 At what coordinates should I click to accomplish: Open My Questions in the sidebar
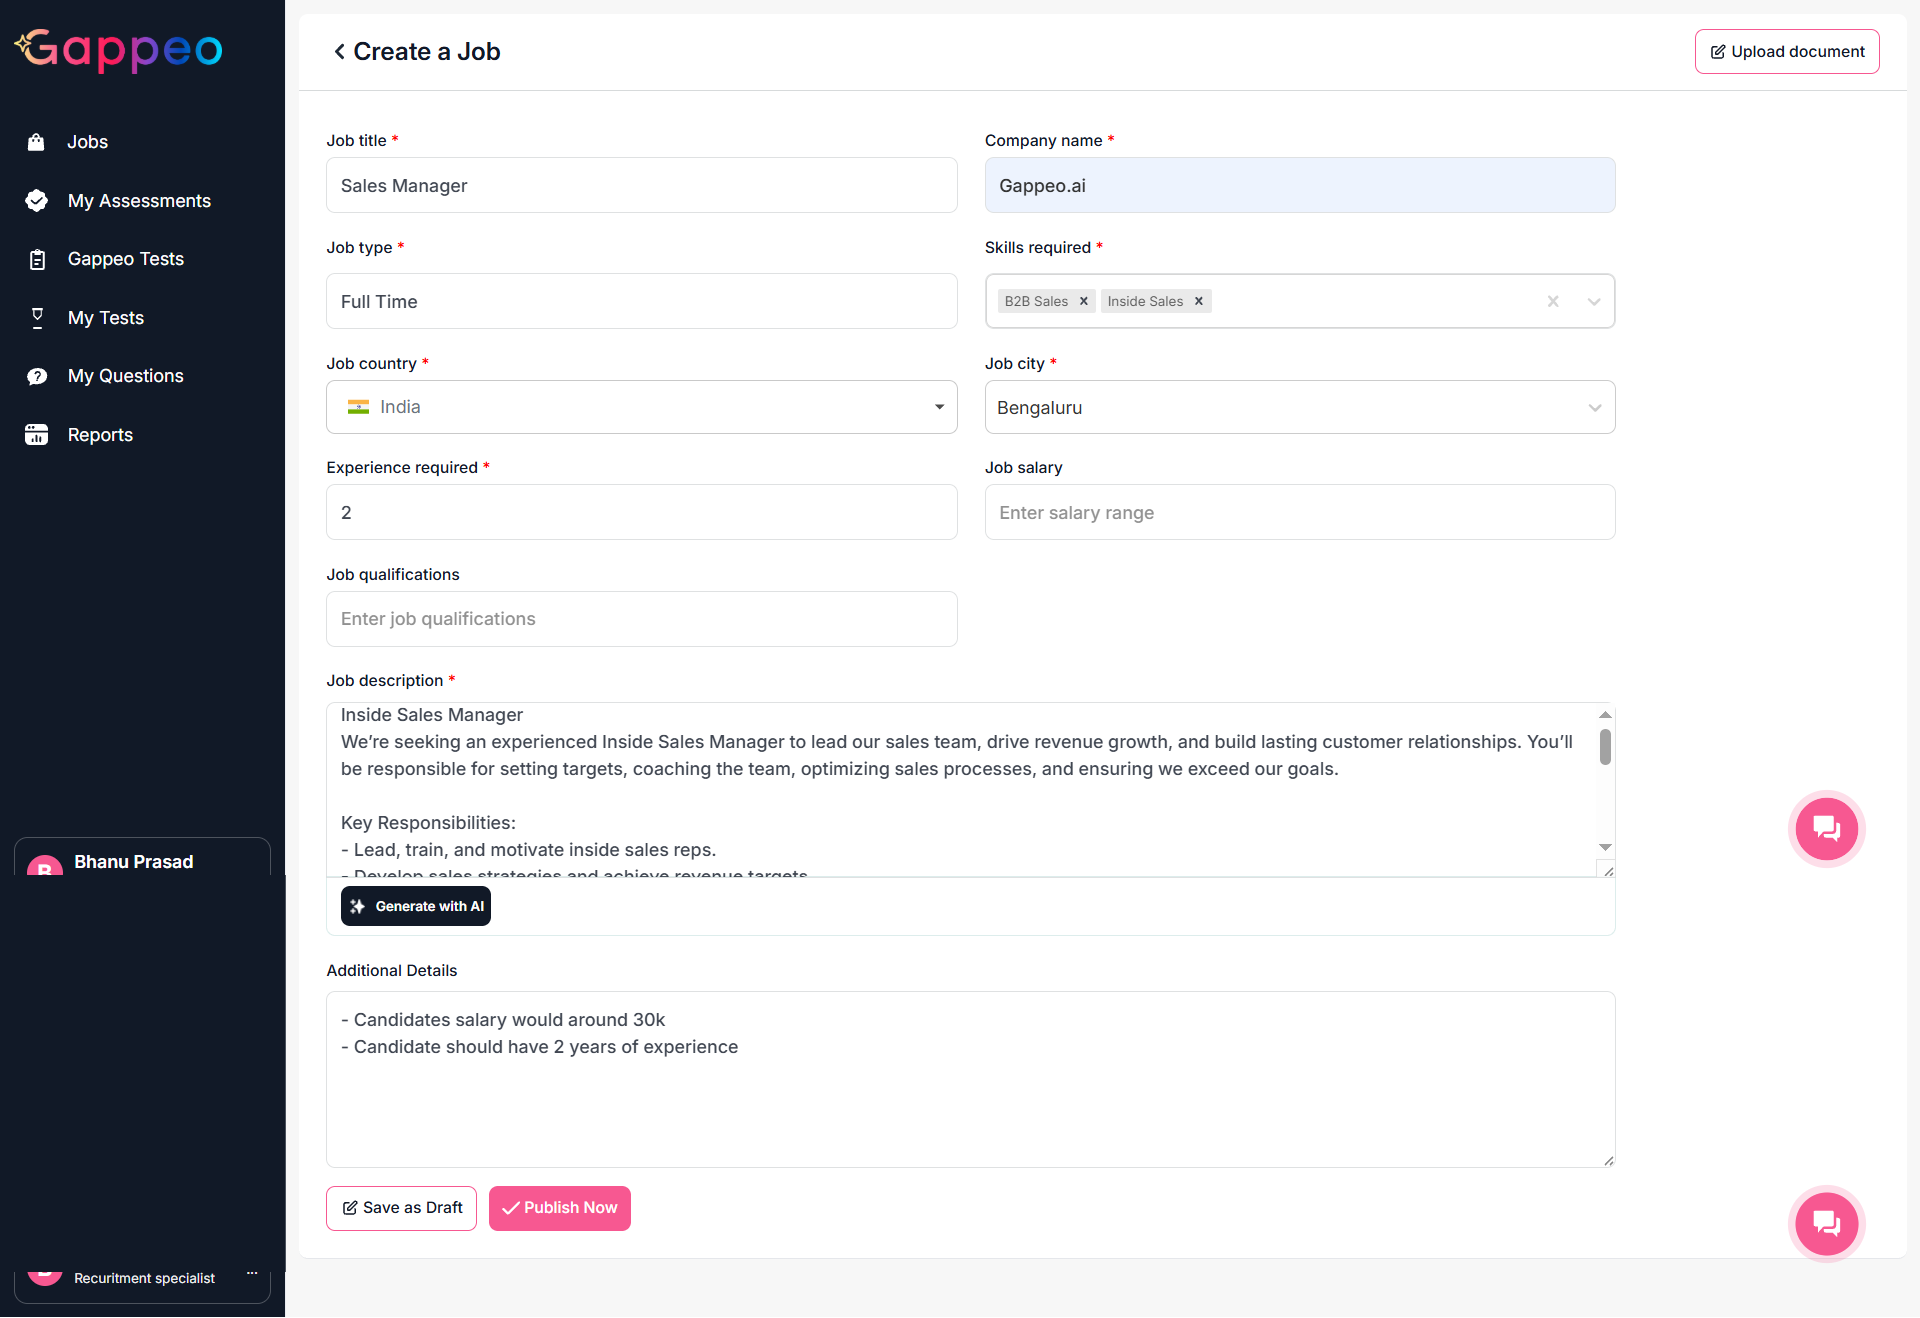click(126, 376)
